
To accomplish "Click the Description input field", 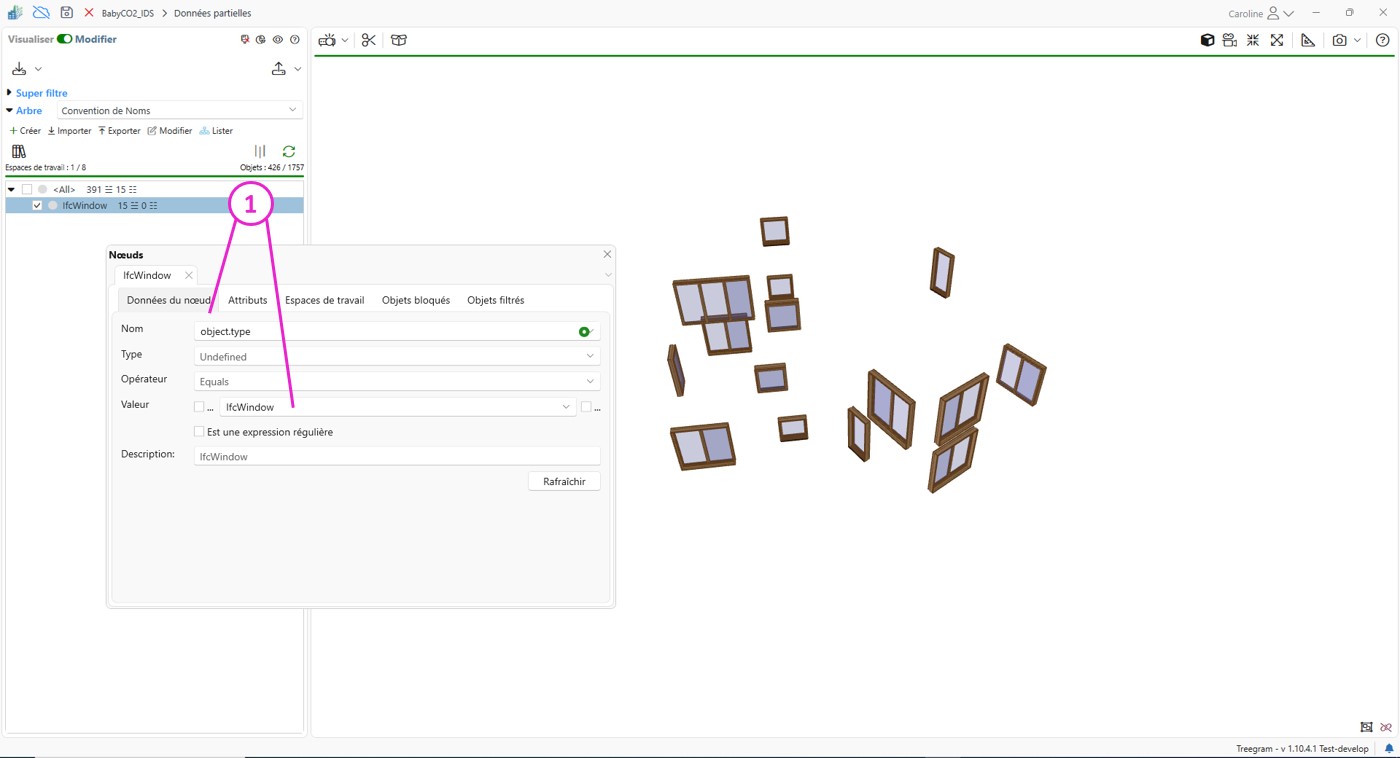I will pyautogui.click(x=396, y=456).
